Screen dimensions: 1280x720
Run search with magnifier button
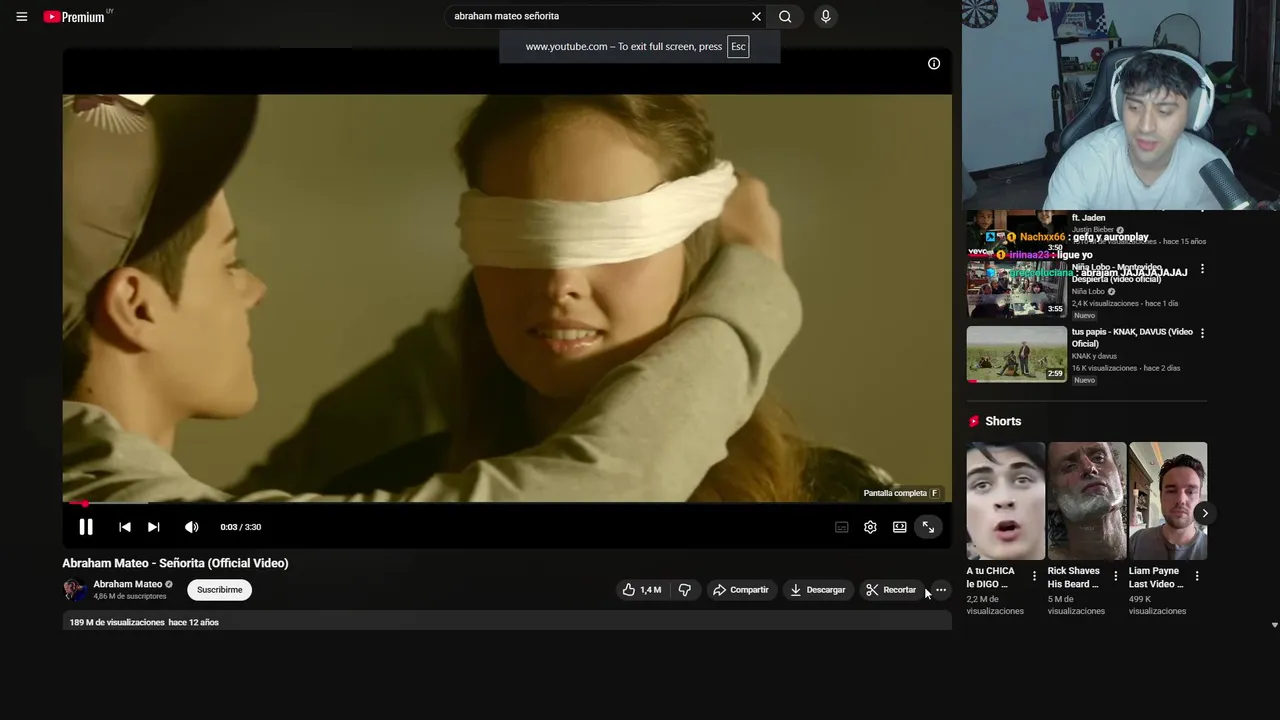click(x=785, y=16)
